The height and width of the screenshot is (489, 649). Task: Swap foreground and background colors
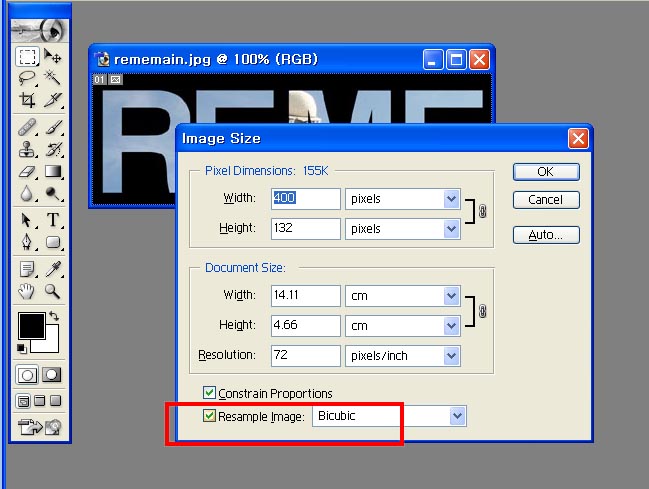pos(54,316)
